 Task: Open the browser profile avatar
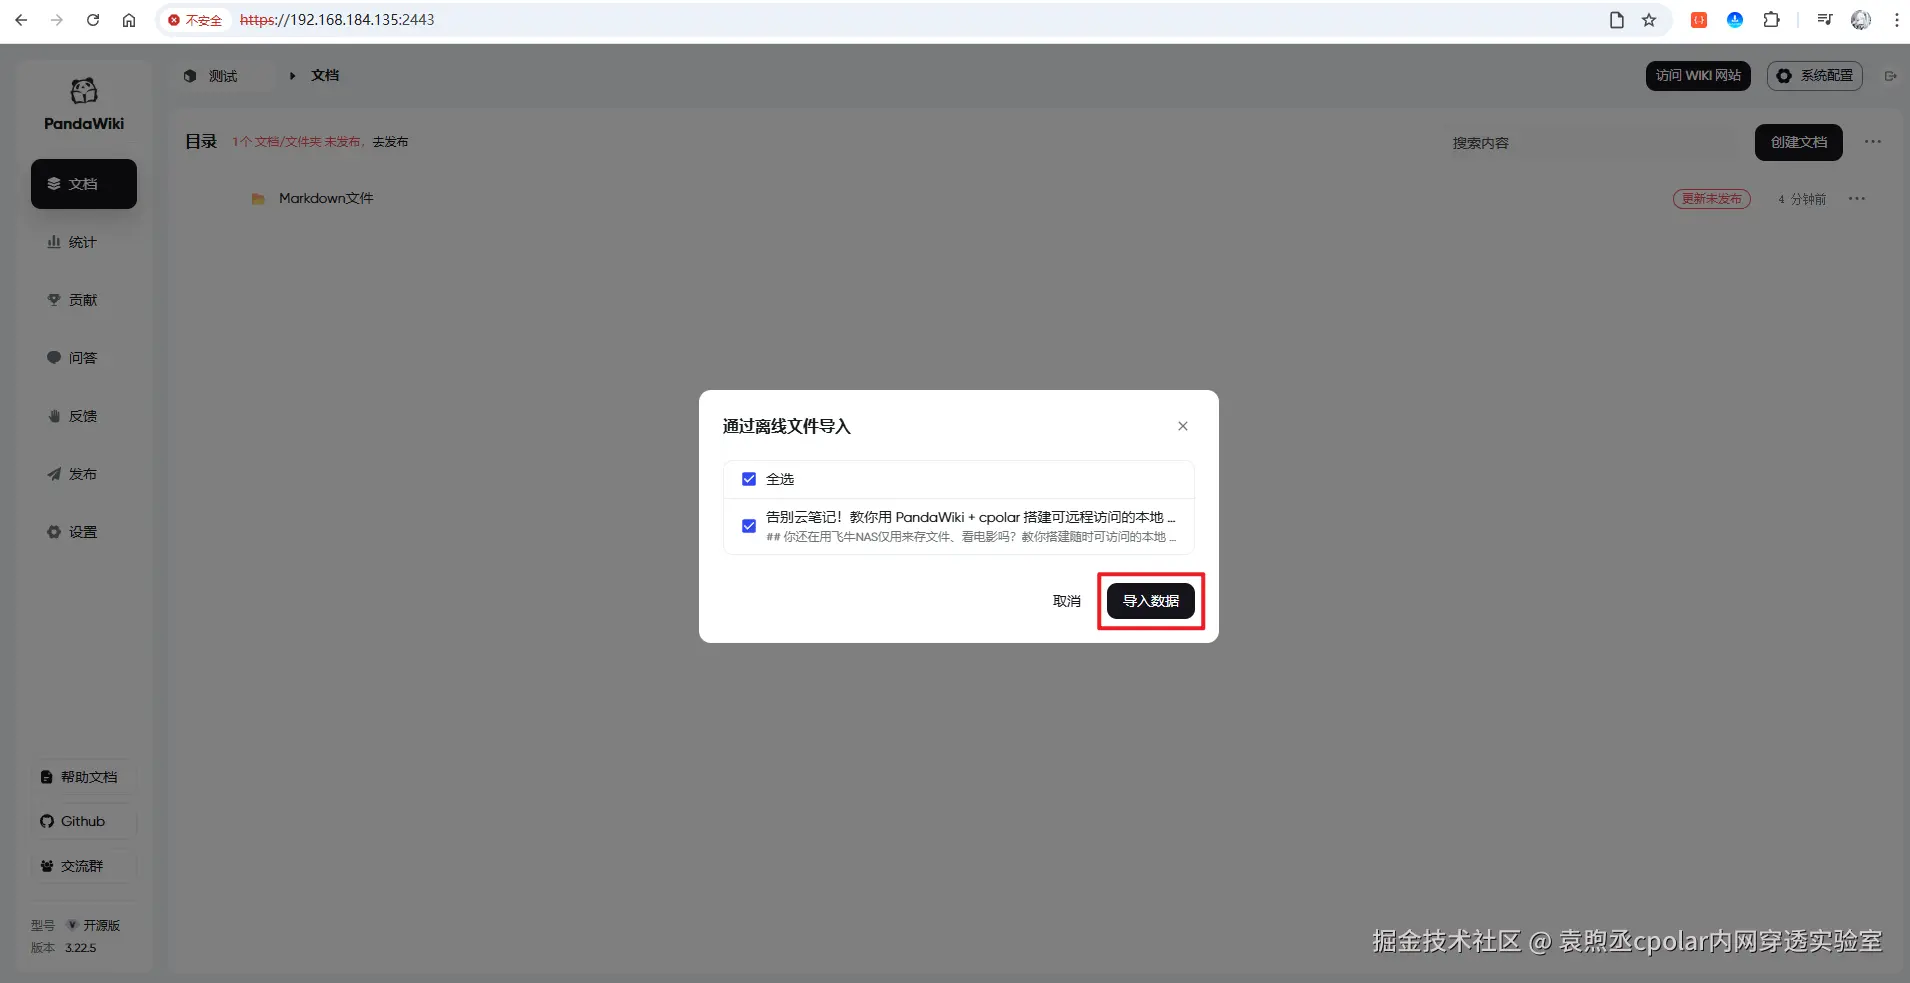click(x=1861, y=20)
